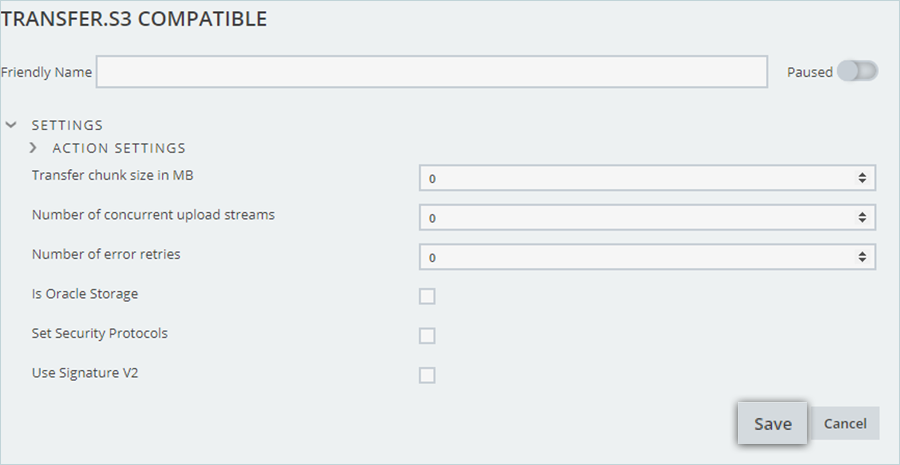Check the Set Security Protocols box
This screenshot has width=900, height=465.
pyautogui.click(x=427, y=336)
